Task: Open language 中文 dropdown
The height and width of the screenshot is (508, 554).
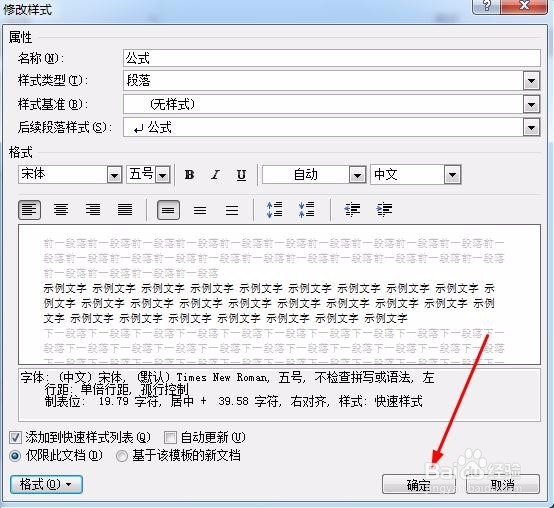Action: (x=453, y=175)
